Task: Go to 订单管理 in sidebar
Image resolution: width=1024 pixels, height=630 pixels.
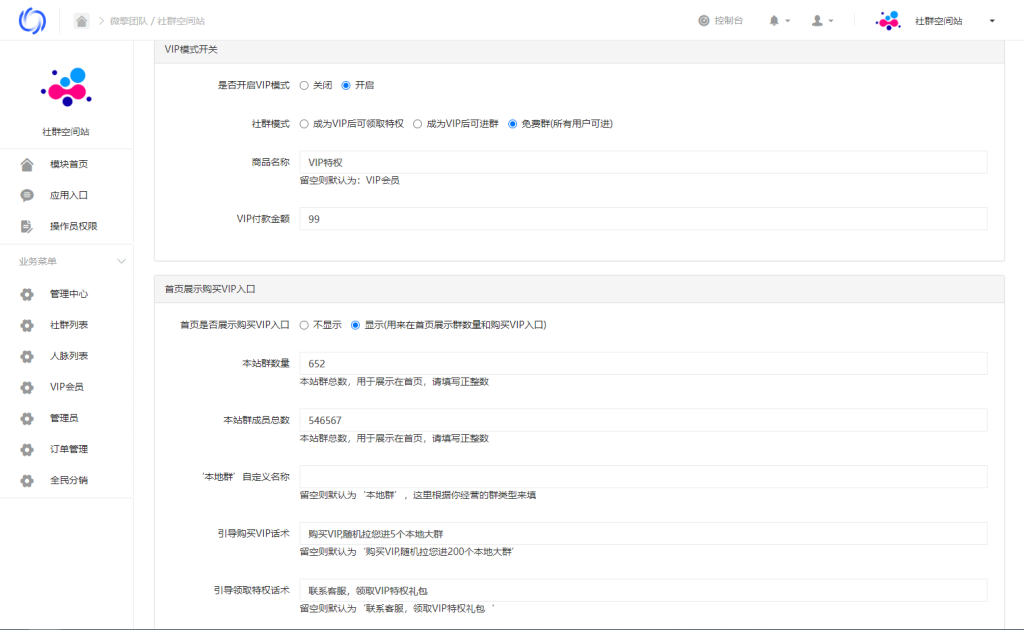Action: [x=67, y=449]
